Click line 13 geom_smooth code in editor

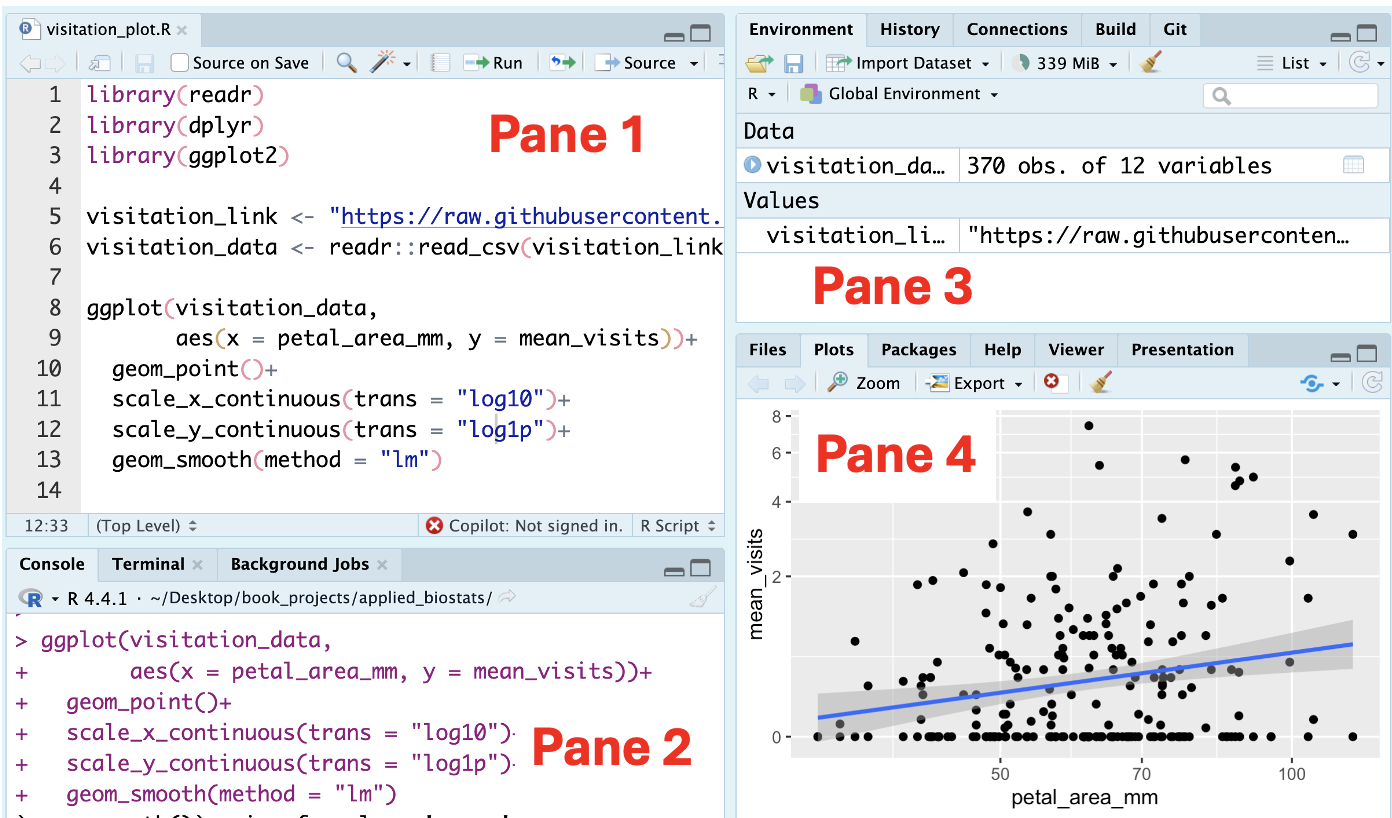(277, 460)
